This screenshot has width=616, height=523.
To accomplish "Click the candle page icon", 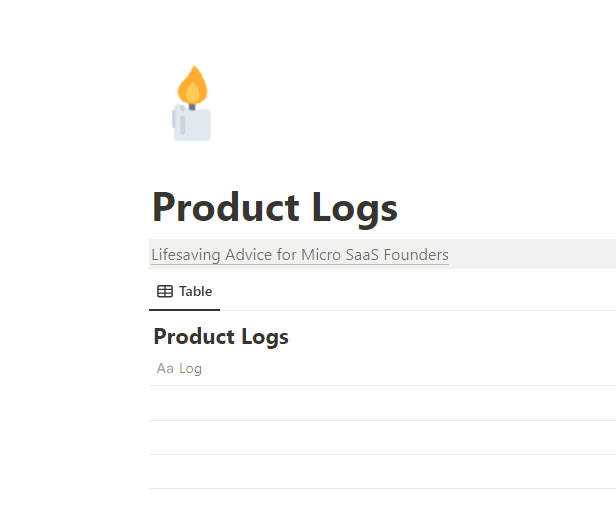I will tap(192, 105).
